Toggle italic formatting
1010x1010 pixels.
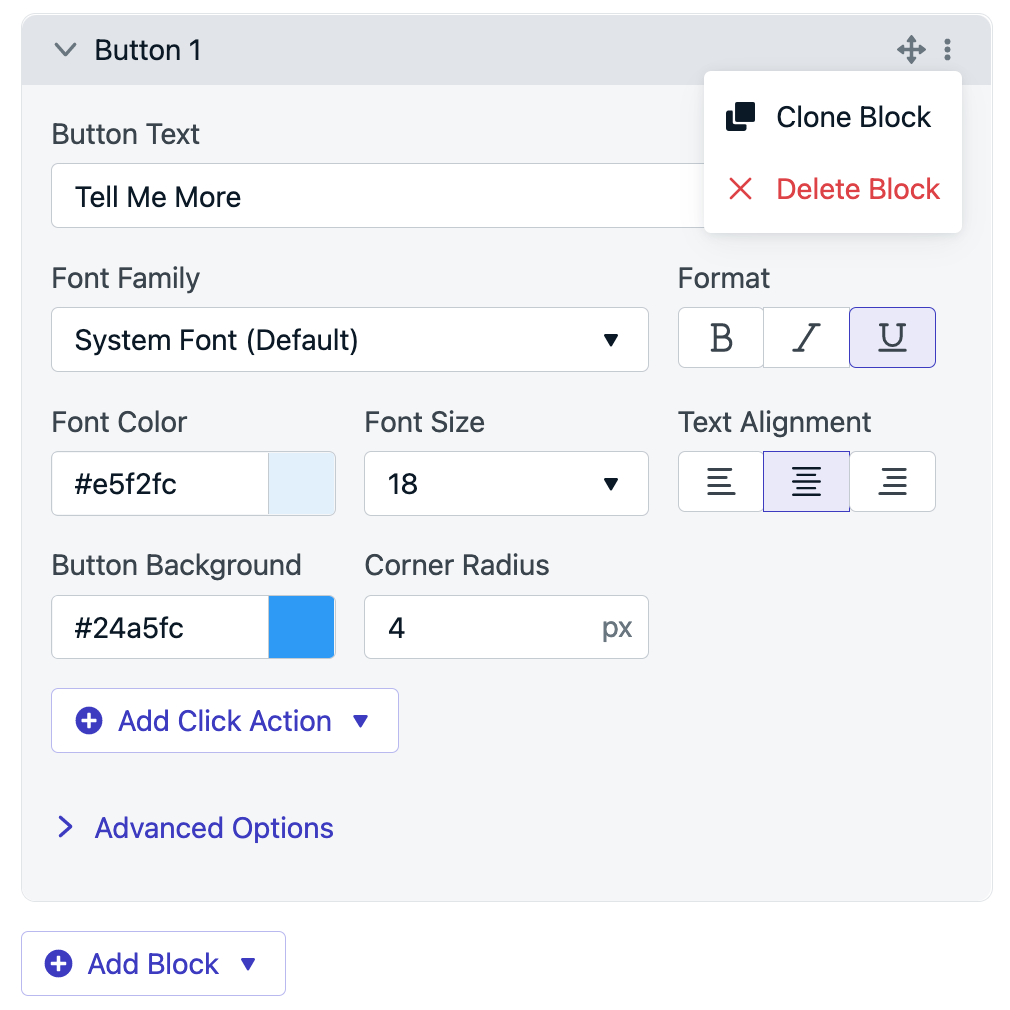[x=806, y=338]
